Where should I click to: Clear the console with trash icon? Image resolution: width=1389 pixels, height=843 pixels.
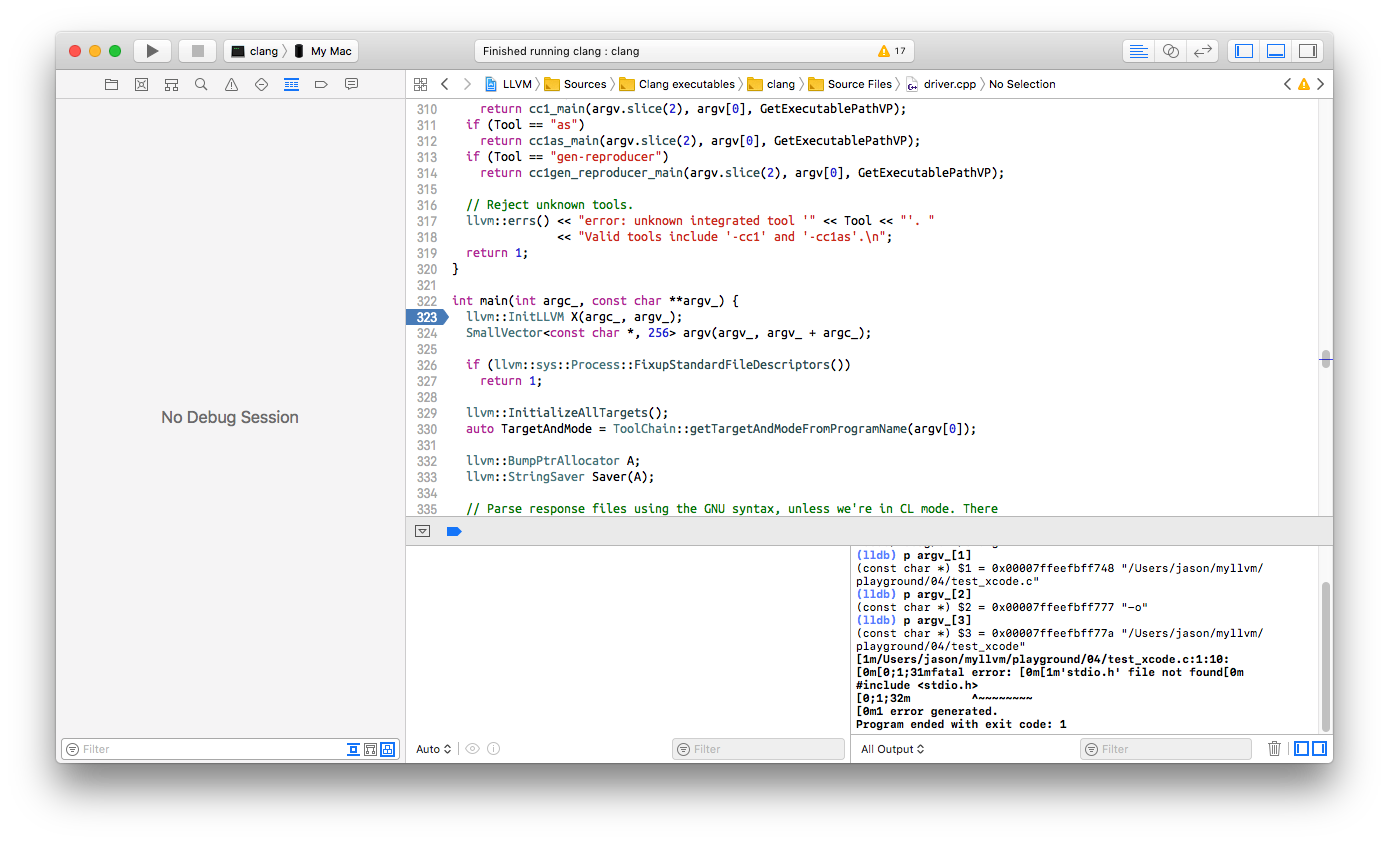pyautogui.click(x=1274, y=749)
